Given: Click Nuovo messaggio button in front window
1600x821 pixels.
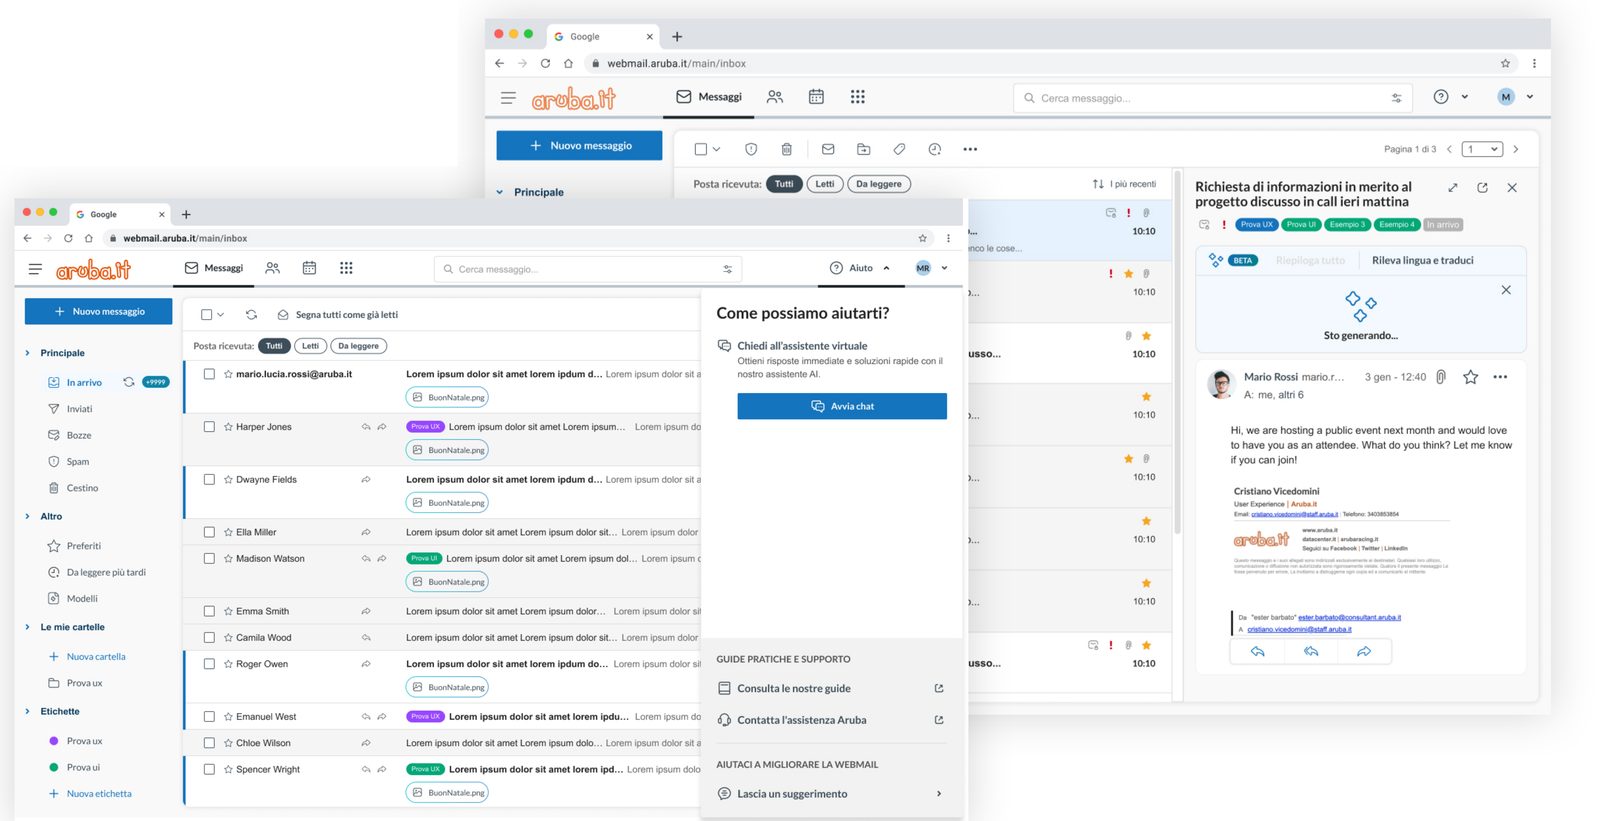Looking at the screenshot, I should click(x=98, y=311).
